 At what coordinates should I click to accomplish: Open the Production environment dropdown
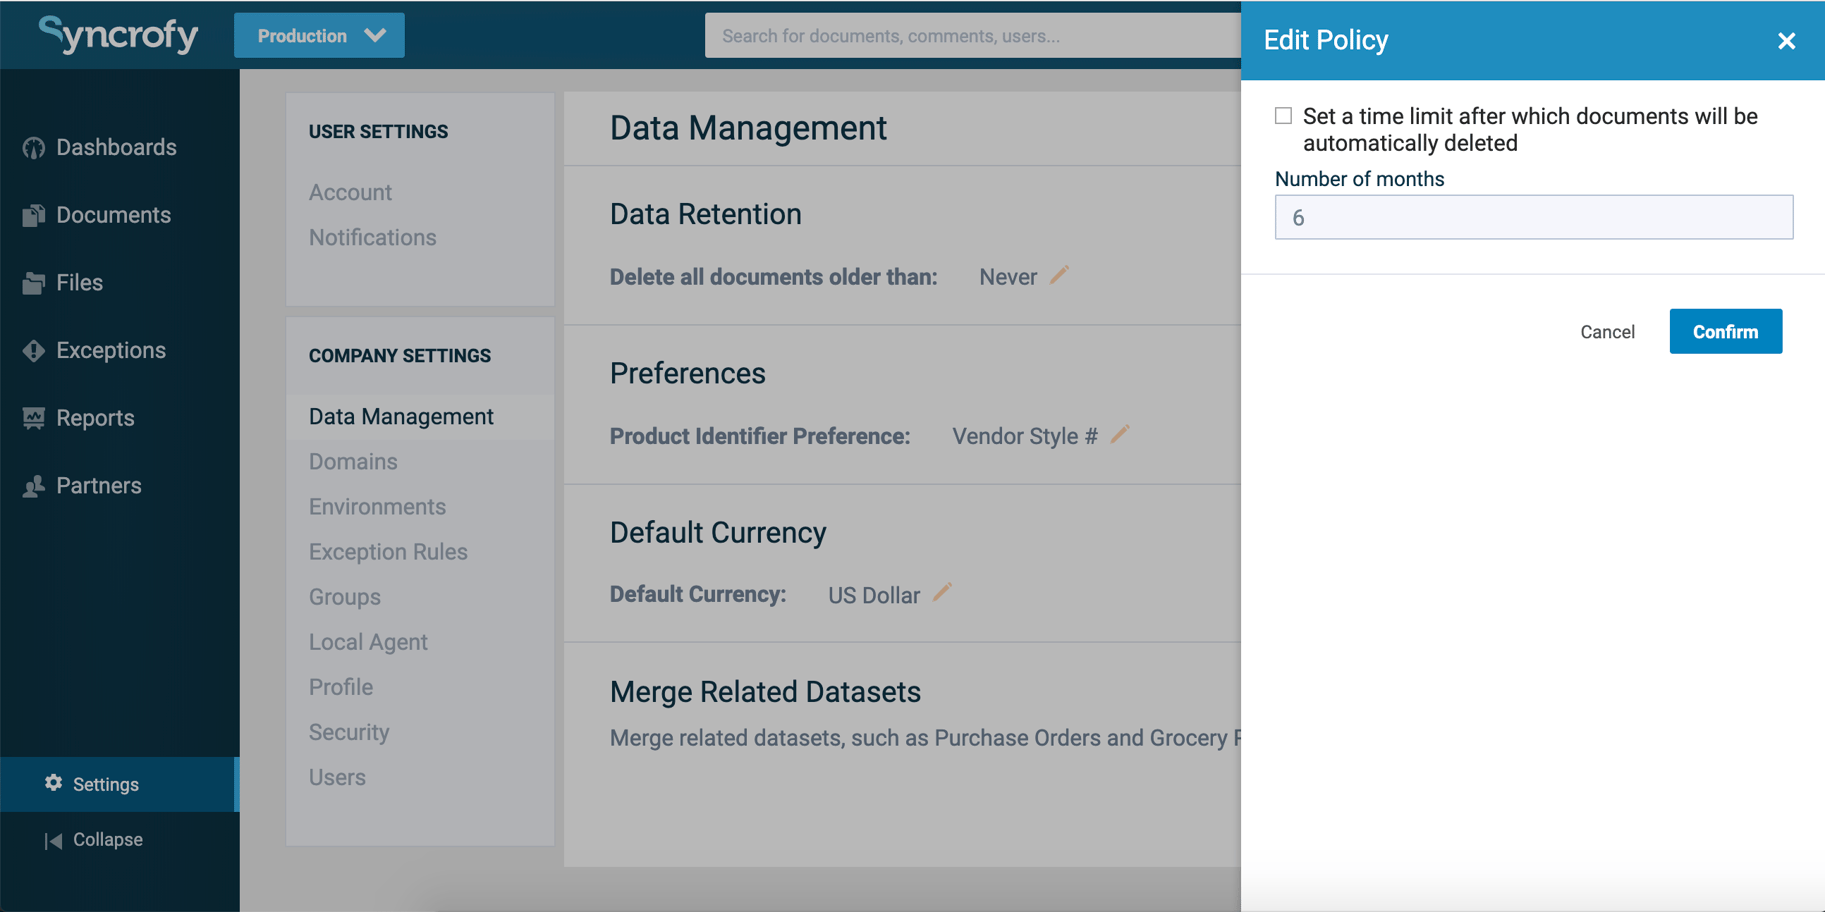(319, 34)
